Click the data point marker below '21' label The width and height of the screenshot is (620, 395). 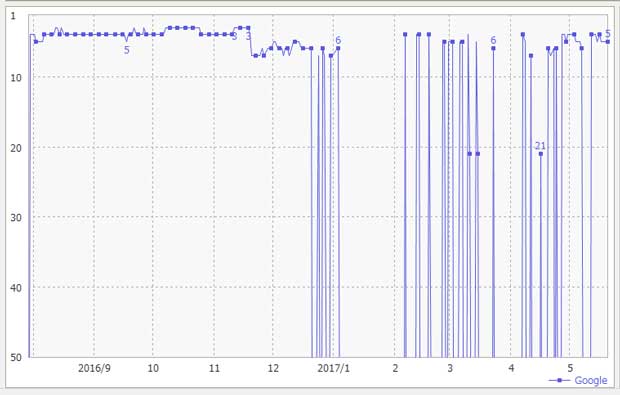[x=541, y=154]
